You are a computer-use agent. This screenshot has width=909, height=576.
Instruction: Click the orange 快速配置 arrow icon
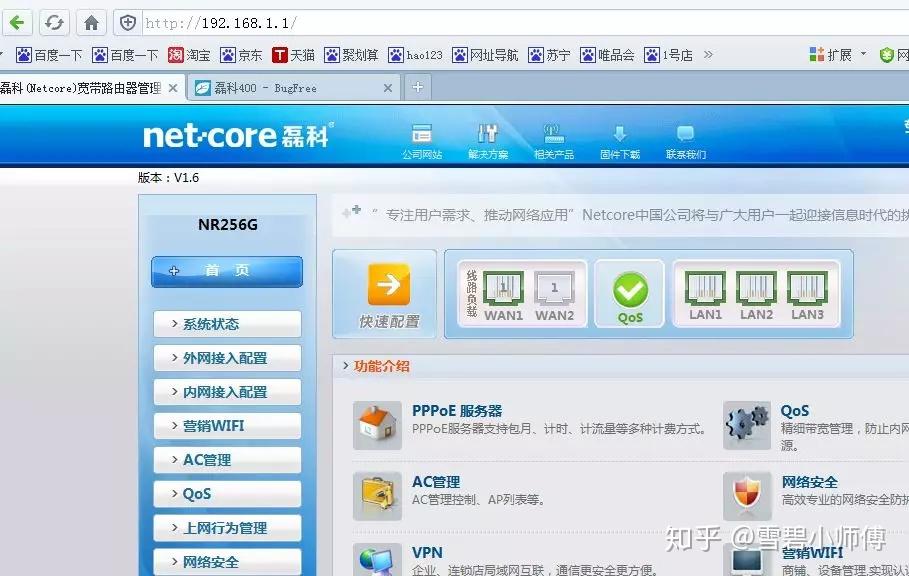tap(388, 284)
